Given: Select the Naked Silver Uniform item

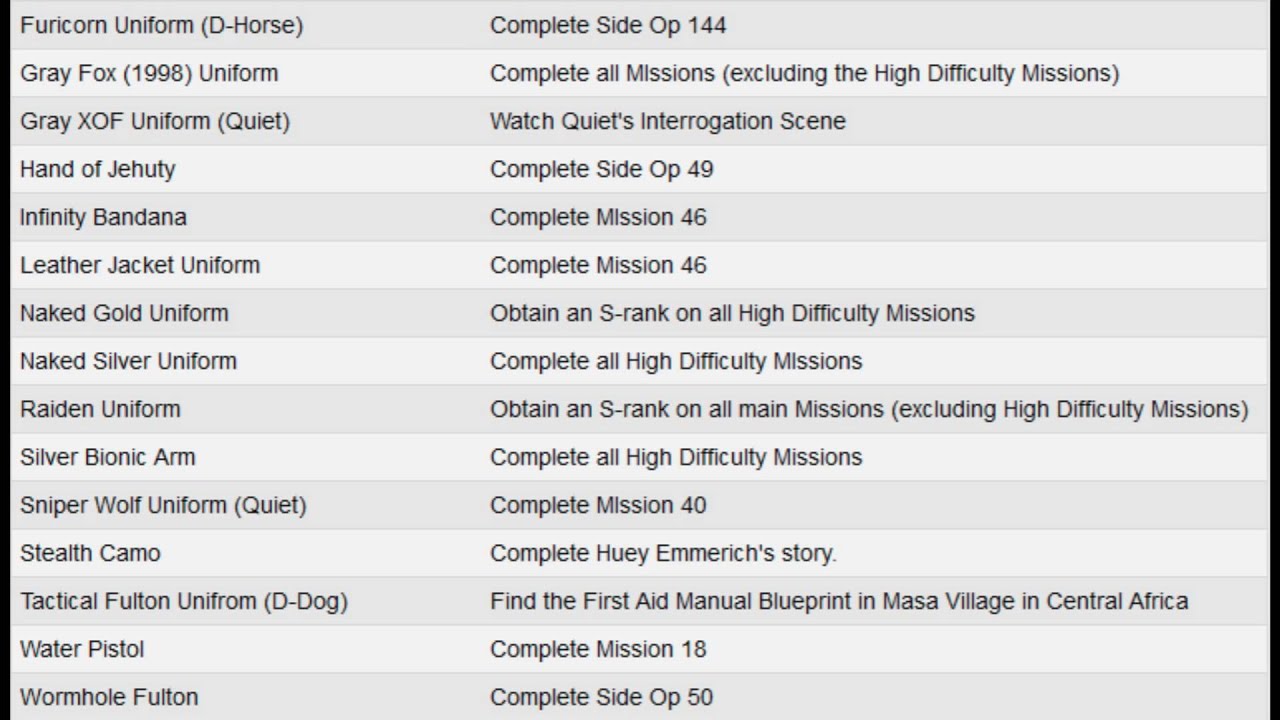Looking at the screenshot, I should coord(128,362).
